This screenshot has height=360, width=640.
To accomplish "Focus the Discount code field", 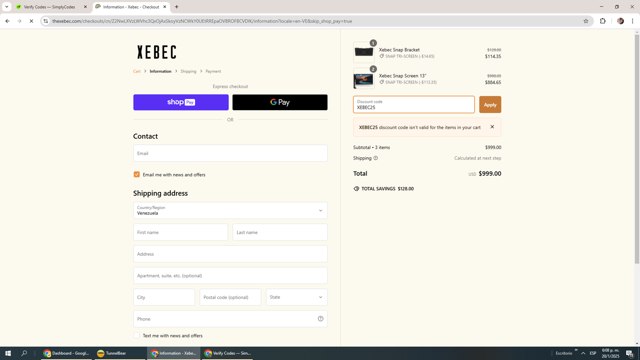I will coord(413,104).
